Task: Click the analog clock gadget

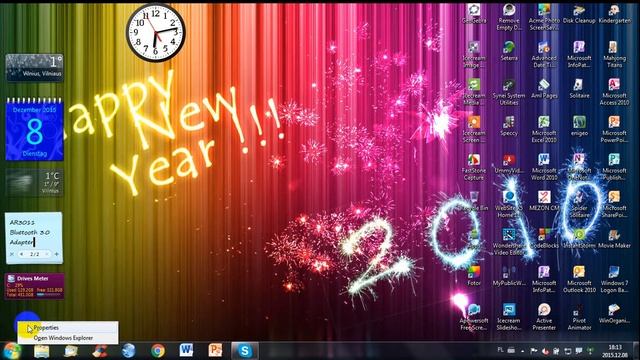Action: [156, 33]
